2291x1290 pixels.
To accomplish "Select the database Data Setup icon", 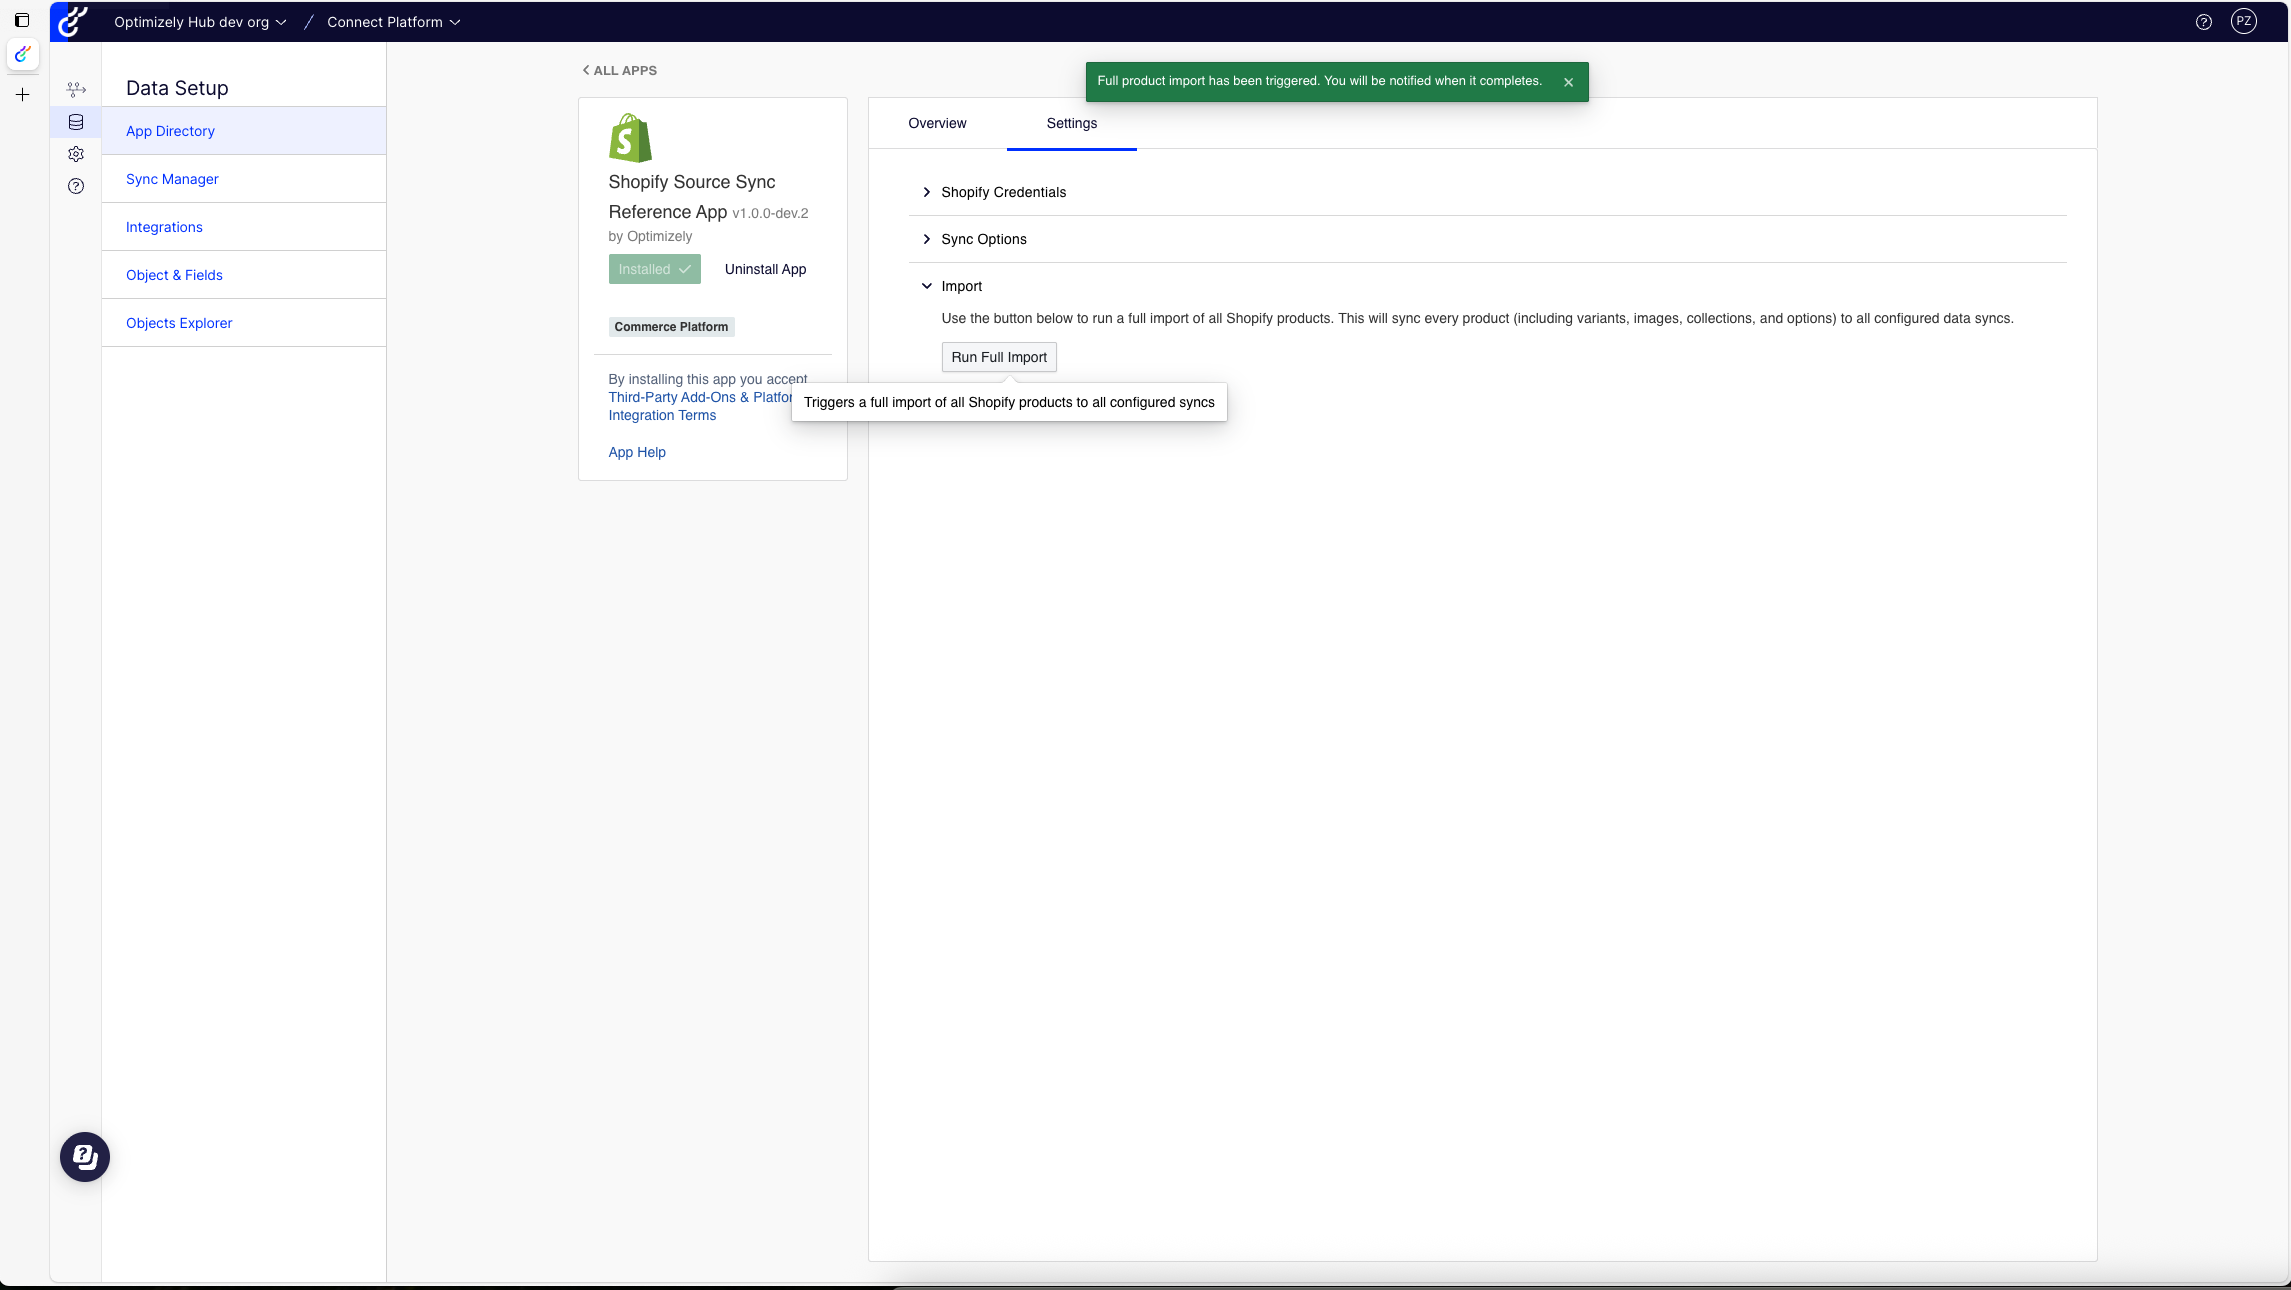I will [x=76, y=122].
